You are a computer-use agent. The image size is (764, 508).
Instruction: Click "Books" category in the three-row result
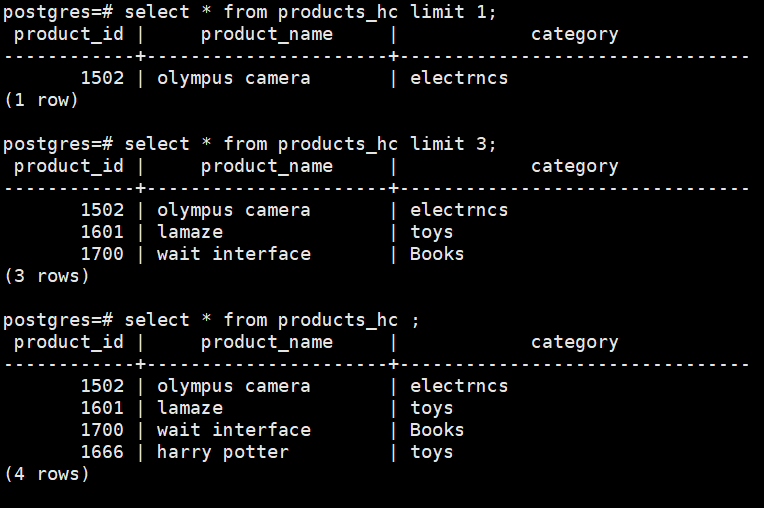pyautogui.click(x=436, y=254)
